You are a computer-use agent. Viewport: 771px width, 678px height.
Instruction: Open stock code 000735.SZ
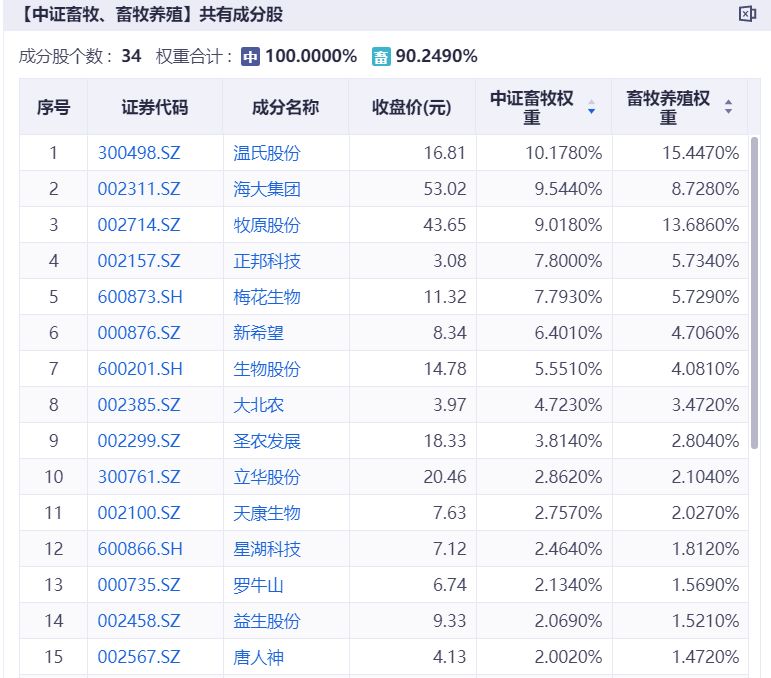tap(139, 585)
